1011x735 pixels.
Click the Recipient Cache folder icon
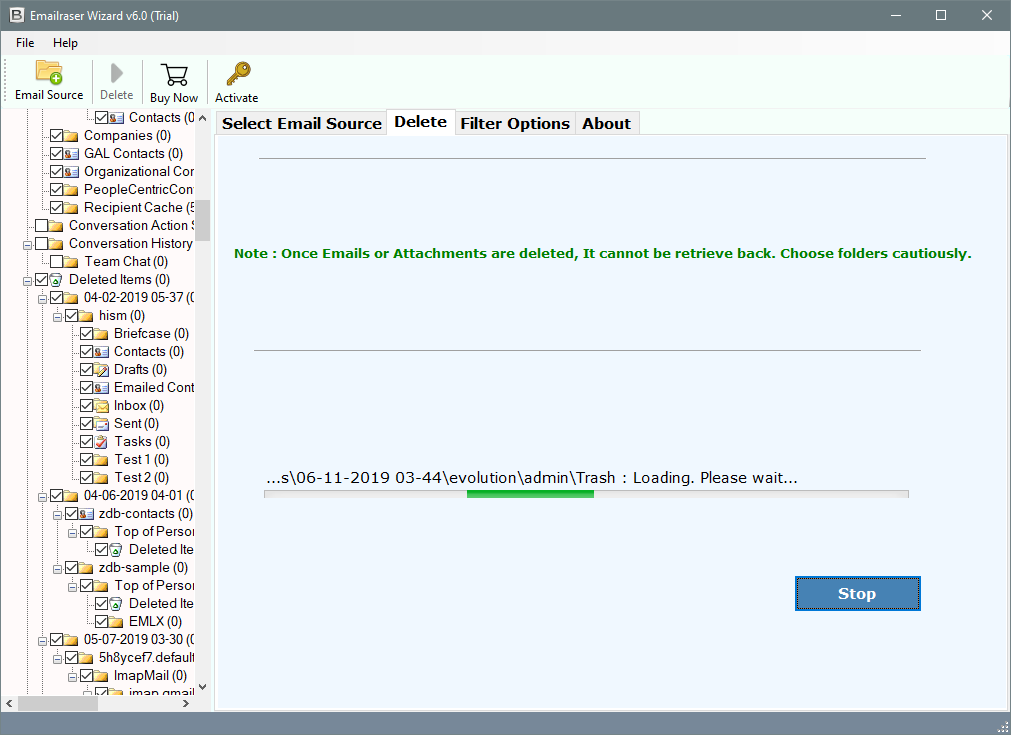[x=71, y=208]
